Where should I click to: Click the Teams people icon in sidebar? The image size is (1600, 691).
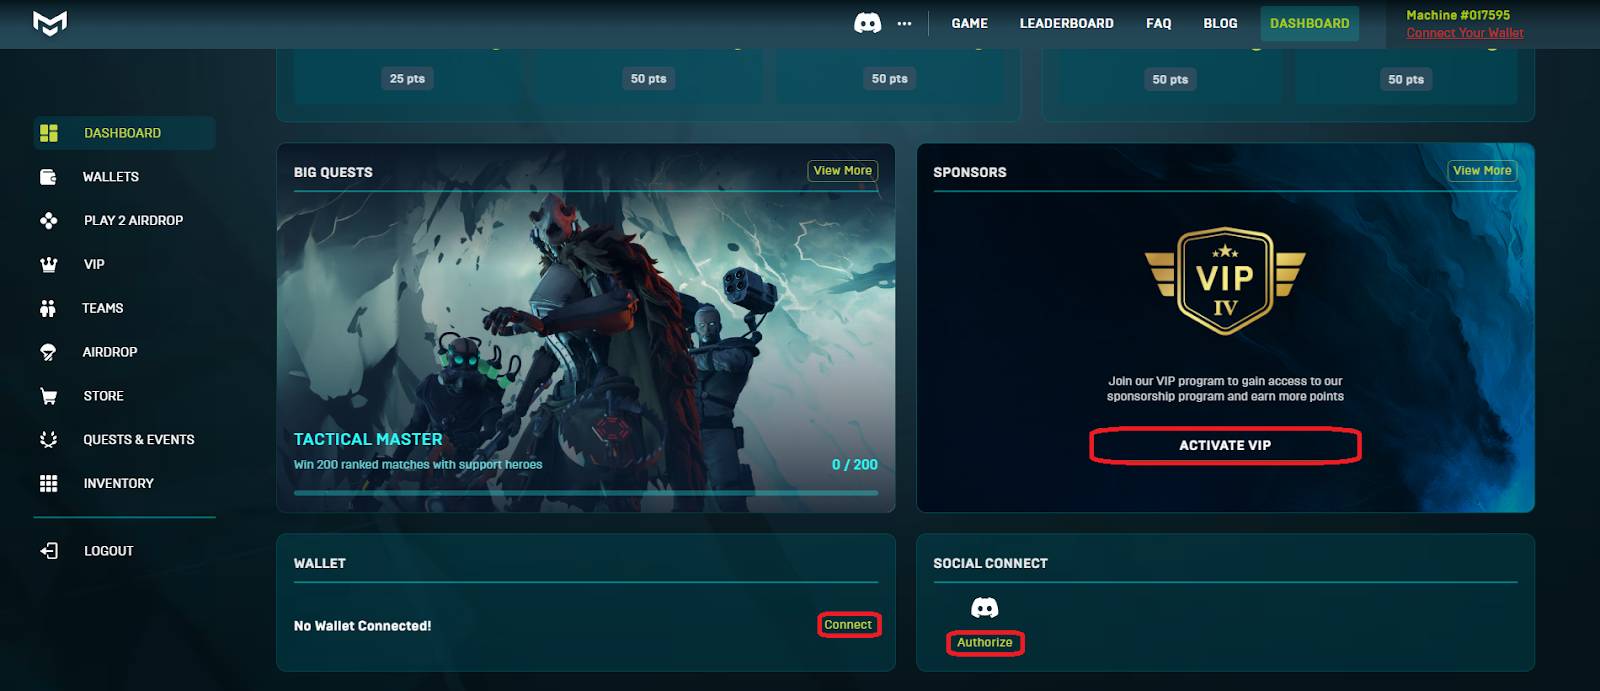coord(48,308)
